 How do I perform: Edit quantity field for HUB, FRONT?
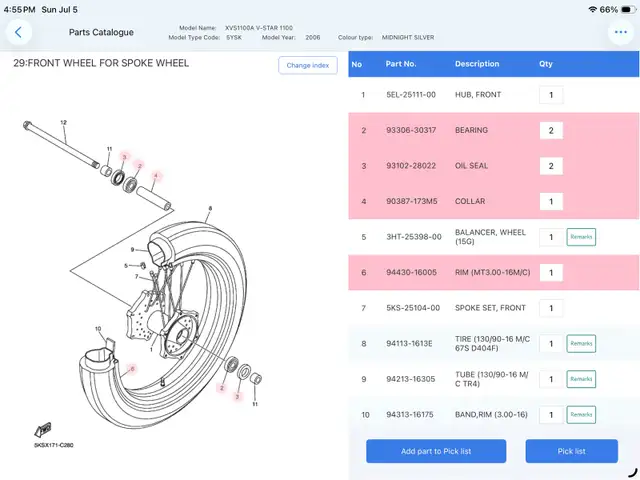(551, 95)
